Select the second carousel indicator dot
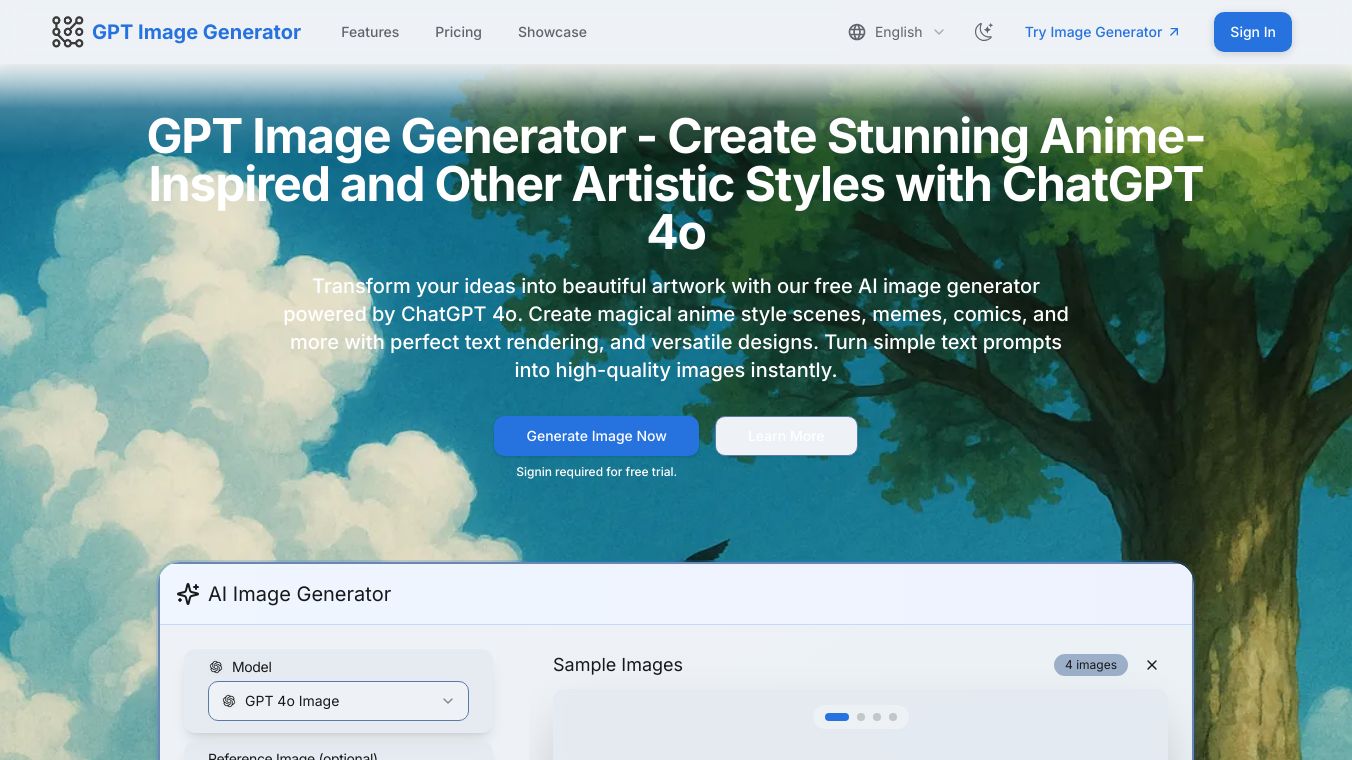 (x=861, y=717)
